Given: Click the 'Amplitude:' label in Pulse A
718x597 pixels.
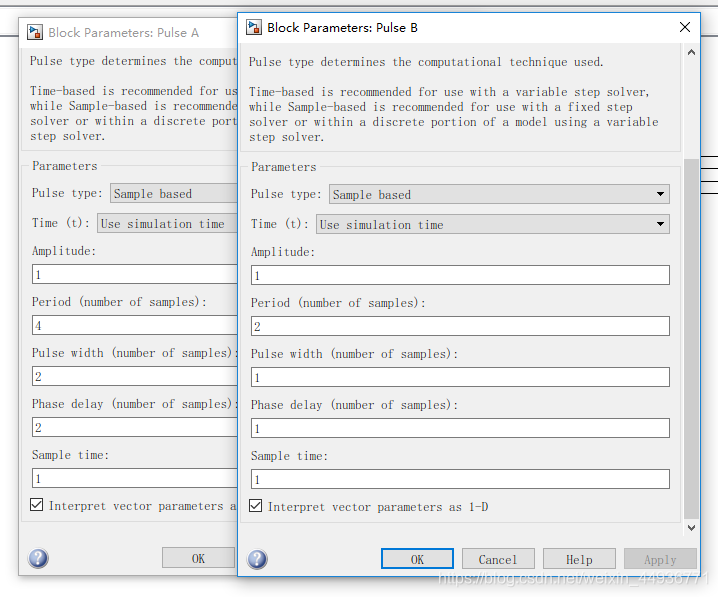Looking at the screenshot, I should pyautogui.click(x=64, y=251).
